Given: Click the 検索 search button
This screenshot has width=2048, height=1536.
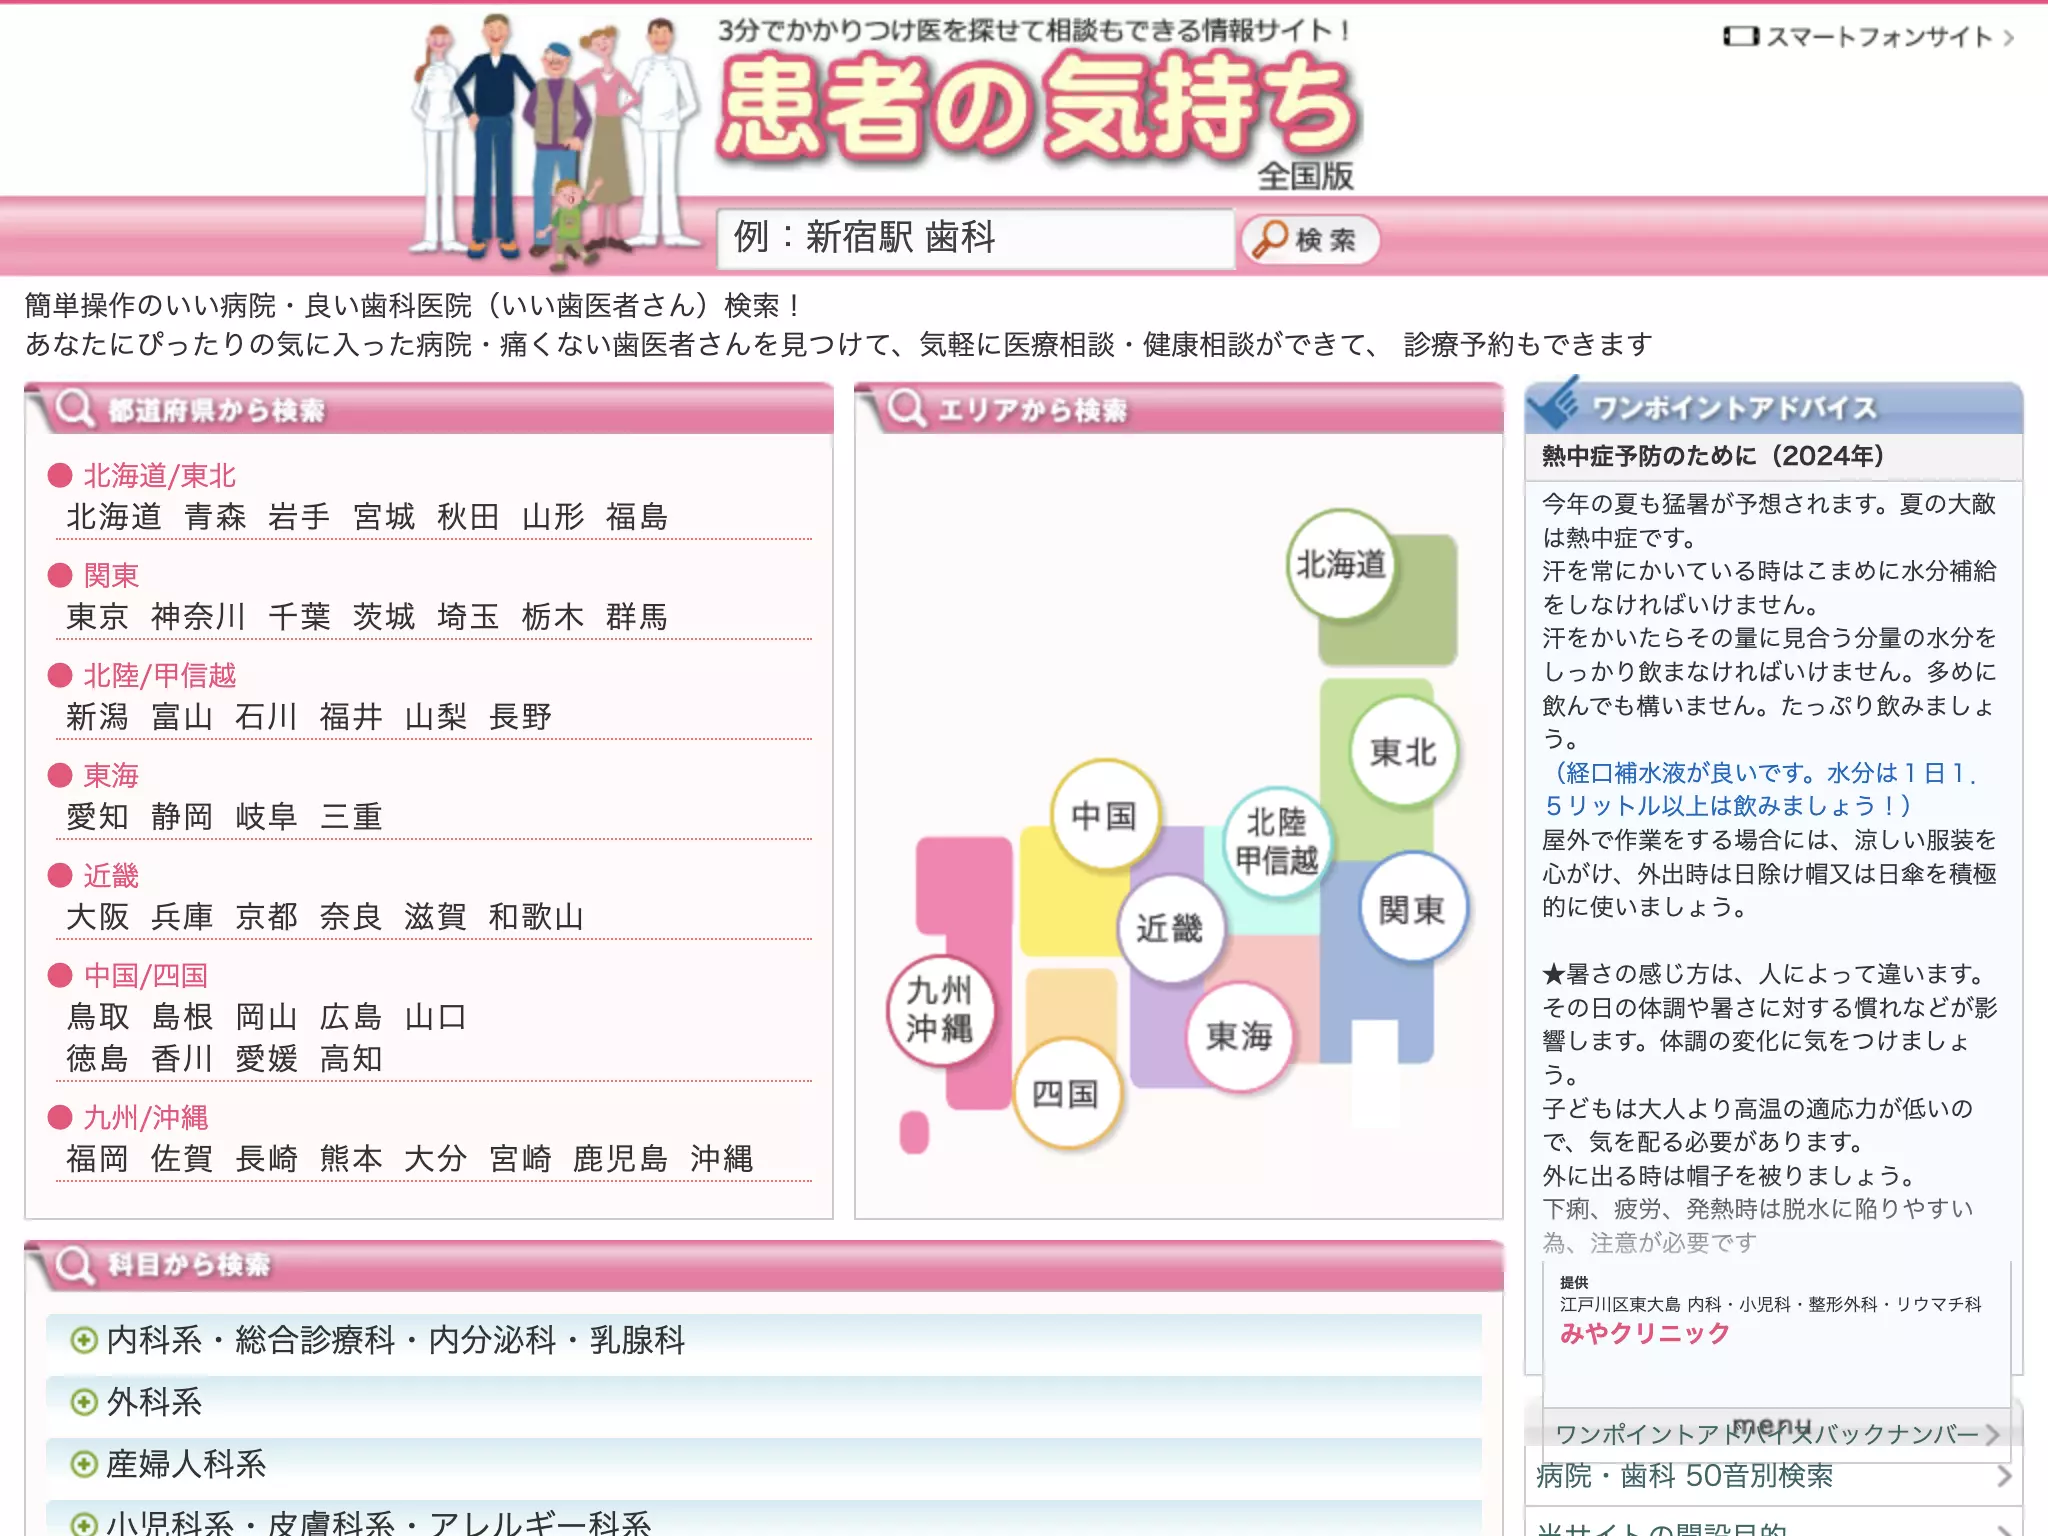Looking at the screenshot, I should pyautogui.click(x=1310, y=240).
